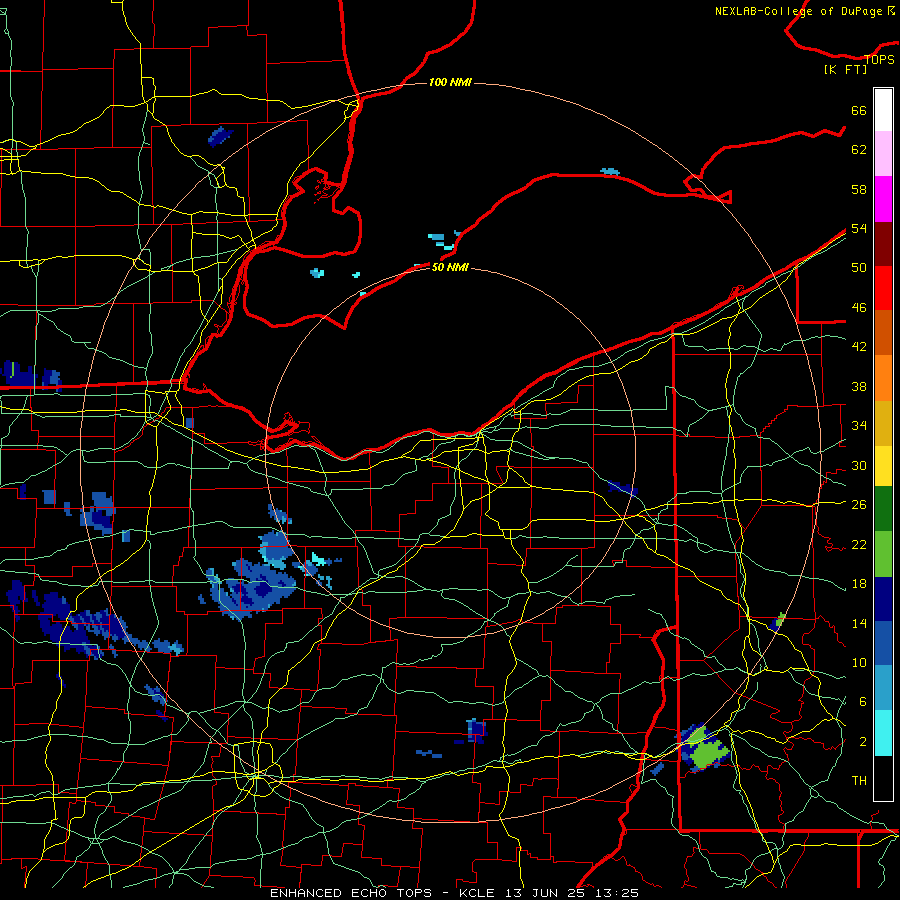
Task: Click the 10 legend value
Action: tap(859, 663)
